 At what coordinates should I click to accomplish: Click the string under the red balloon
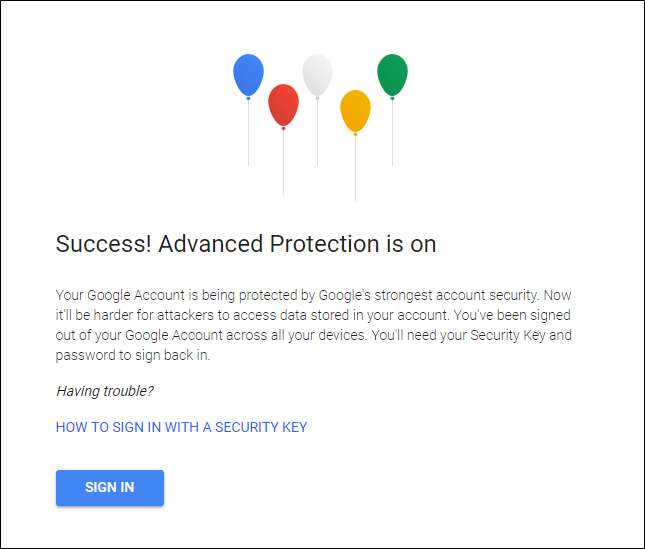tap(284, 163)
